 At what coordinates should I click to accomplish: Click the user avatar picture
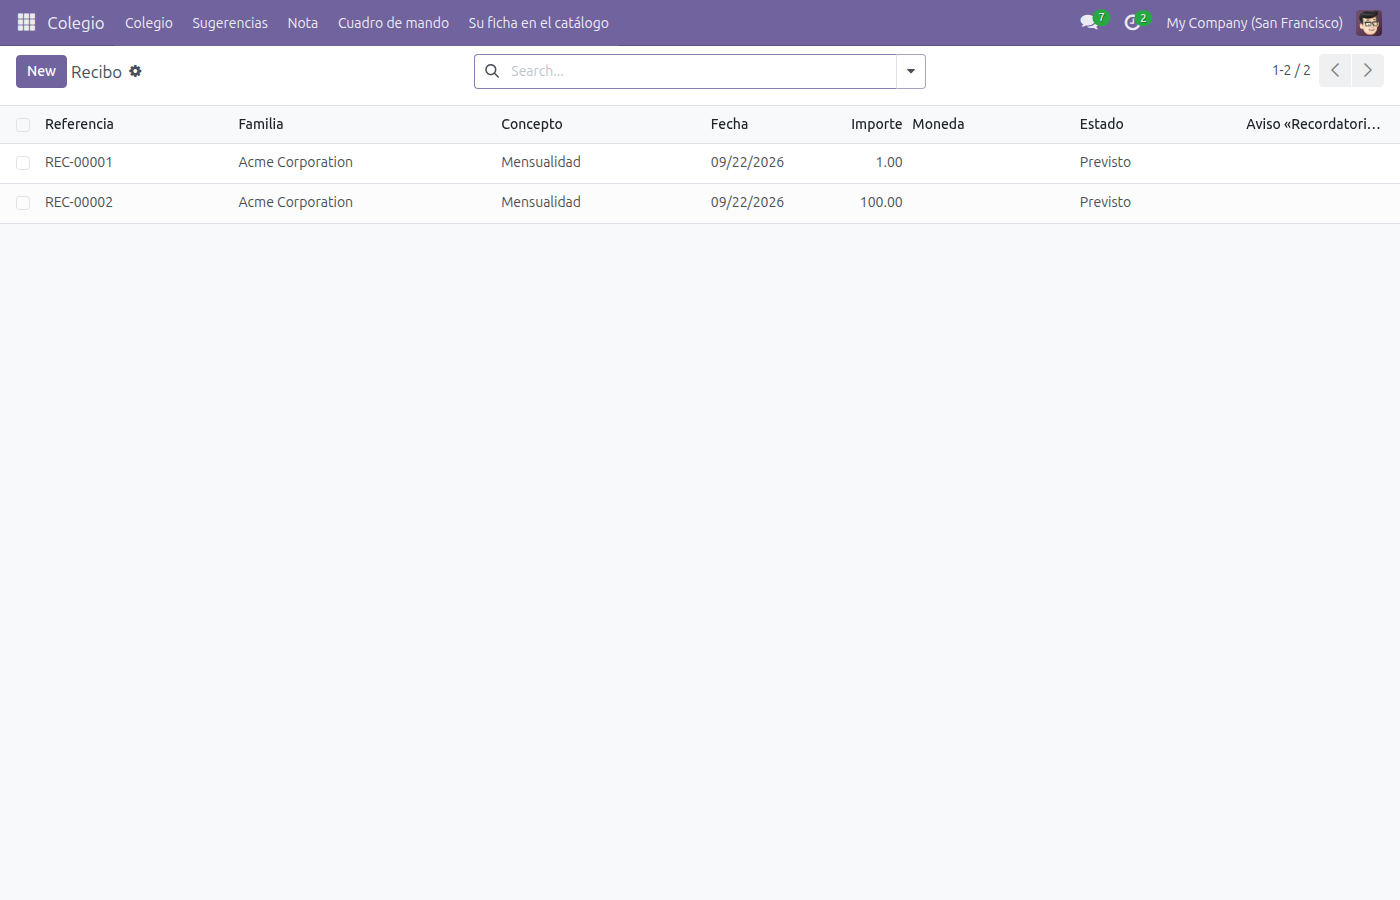coord(1369,22)
